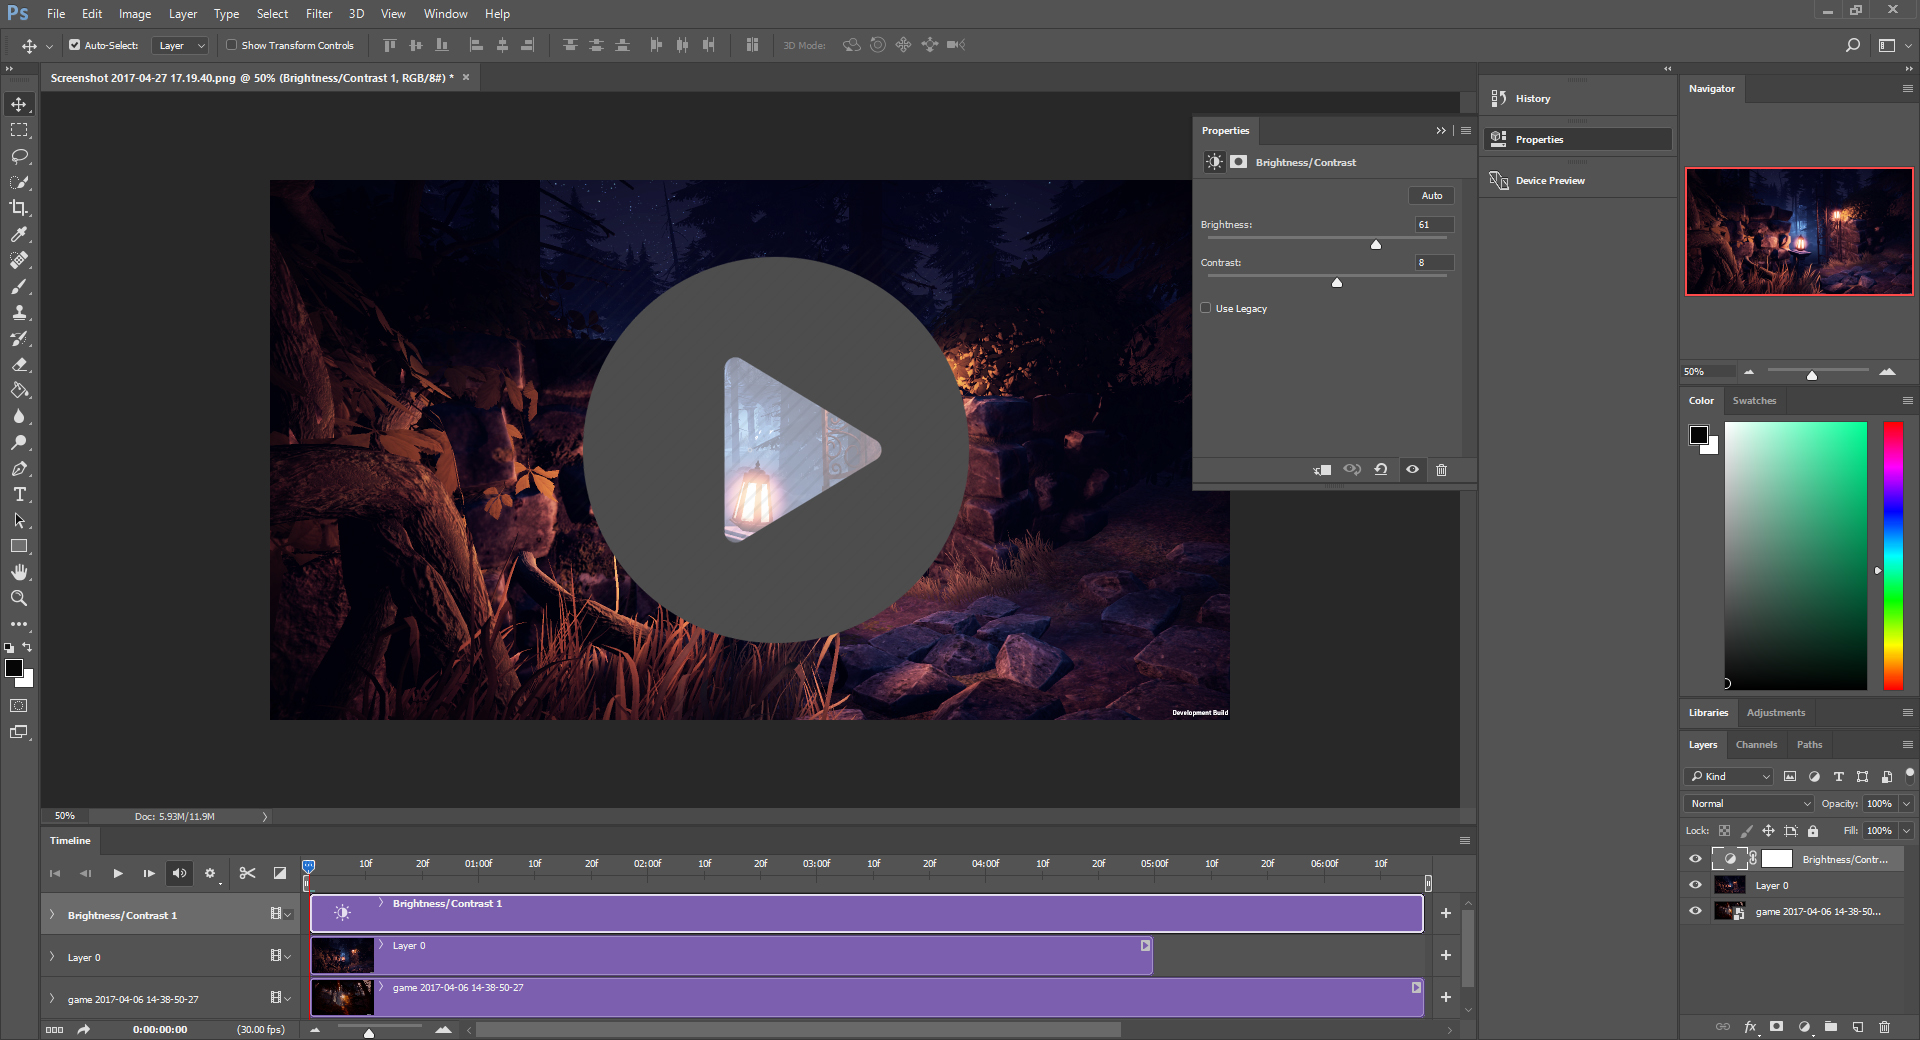Toggle Auto-Select checkbox
This screenshot has height=1040, width=1920.
point(74,45)
